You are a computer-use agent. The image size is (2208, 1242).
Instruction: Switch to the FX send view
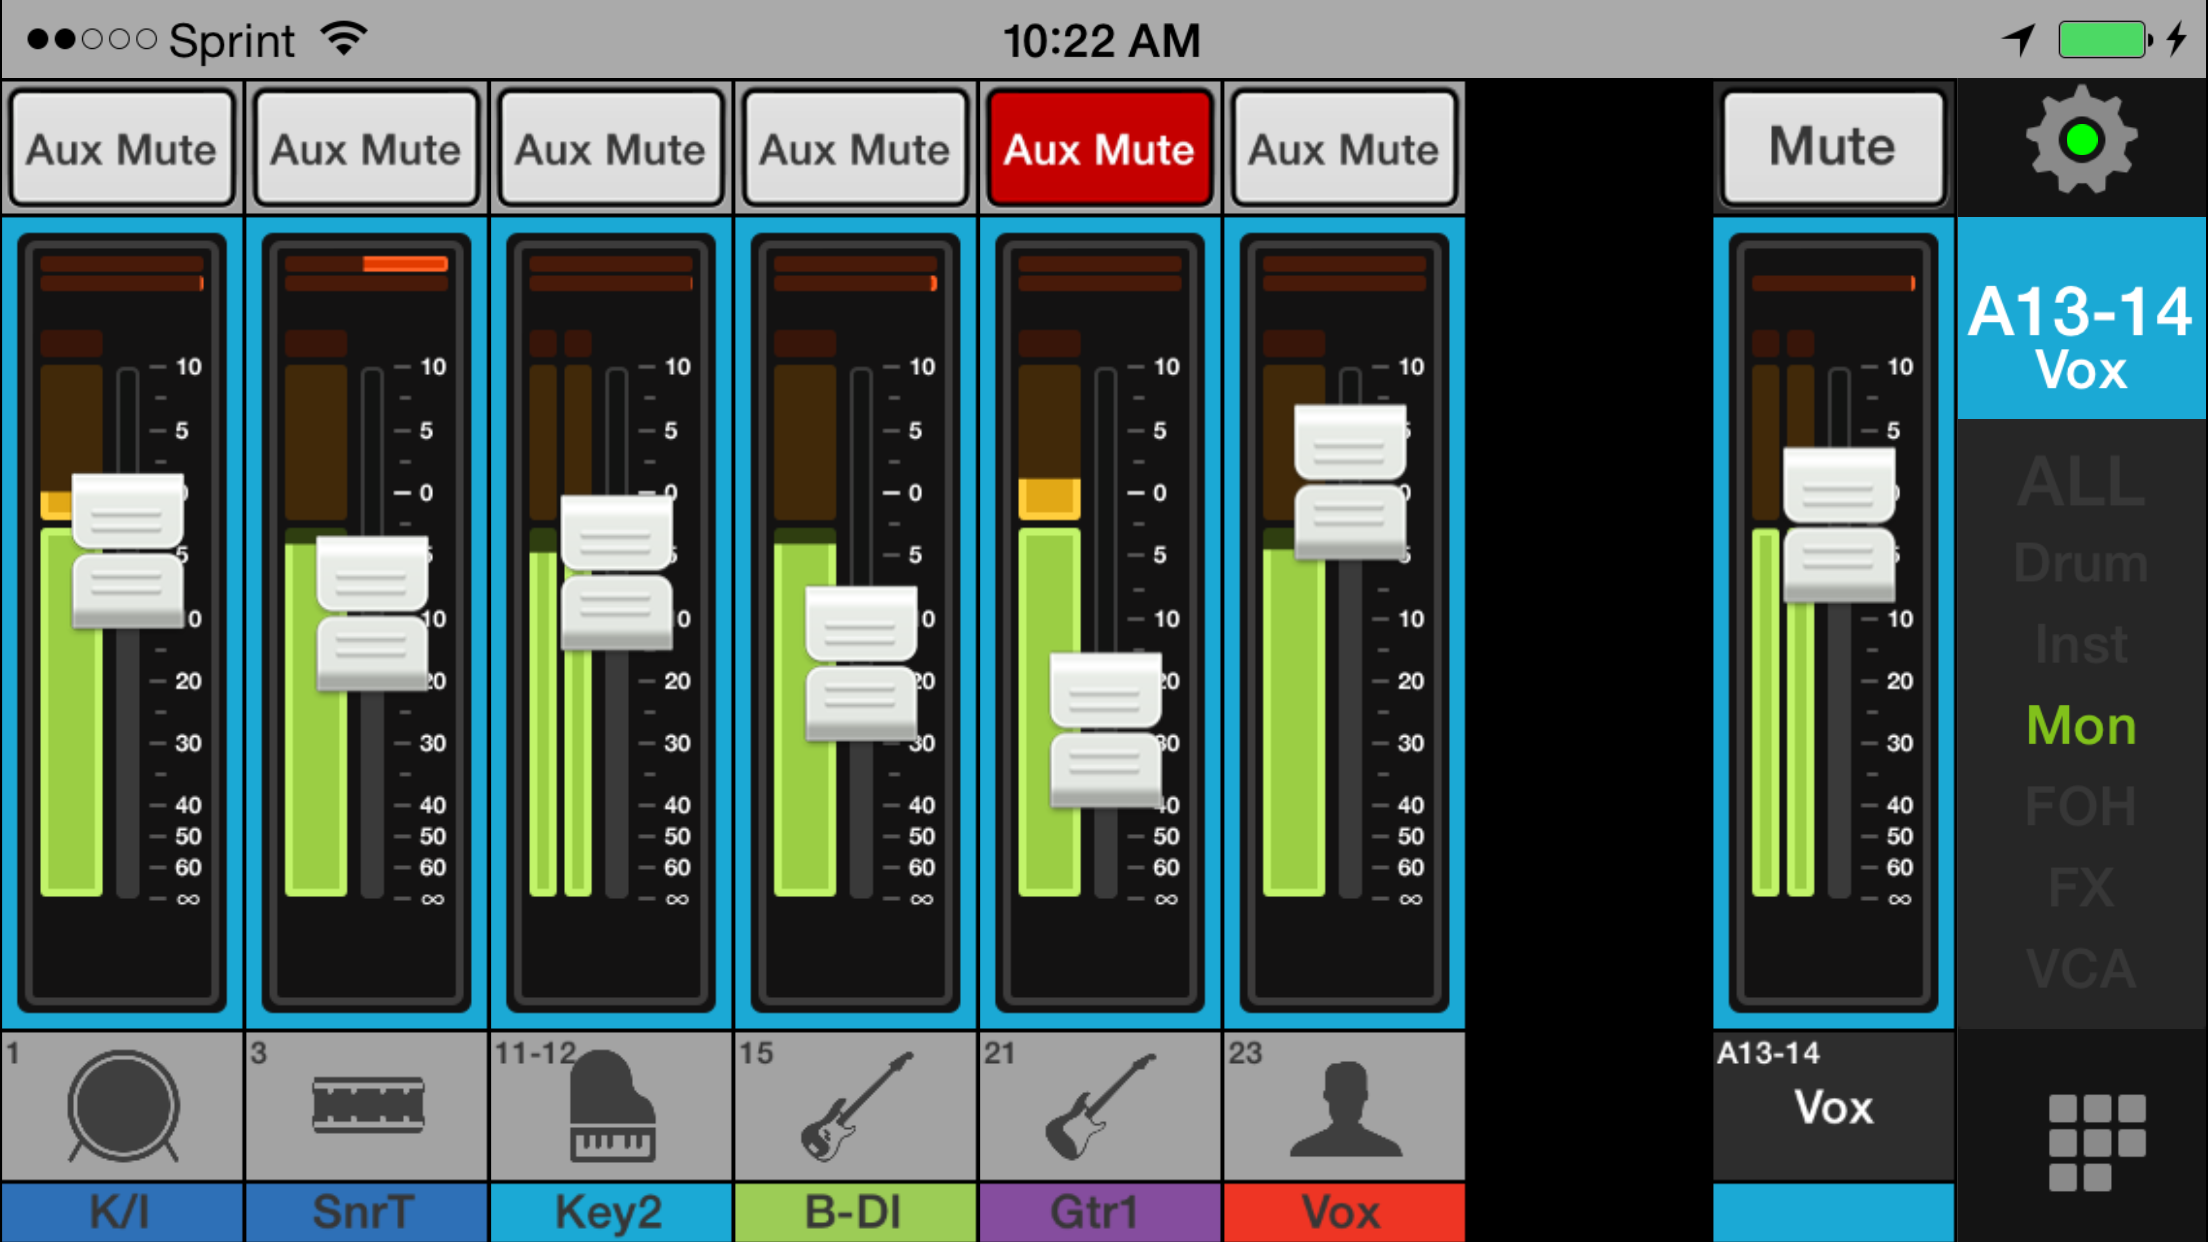[2079, 887]
